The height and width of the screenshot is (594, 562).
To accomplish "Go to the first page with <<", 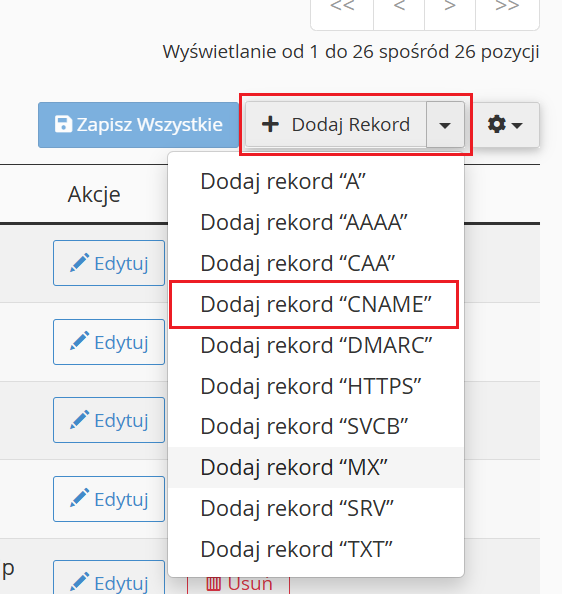I will pos(342,8).
